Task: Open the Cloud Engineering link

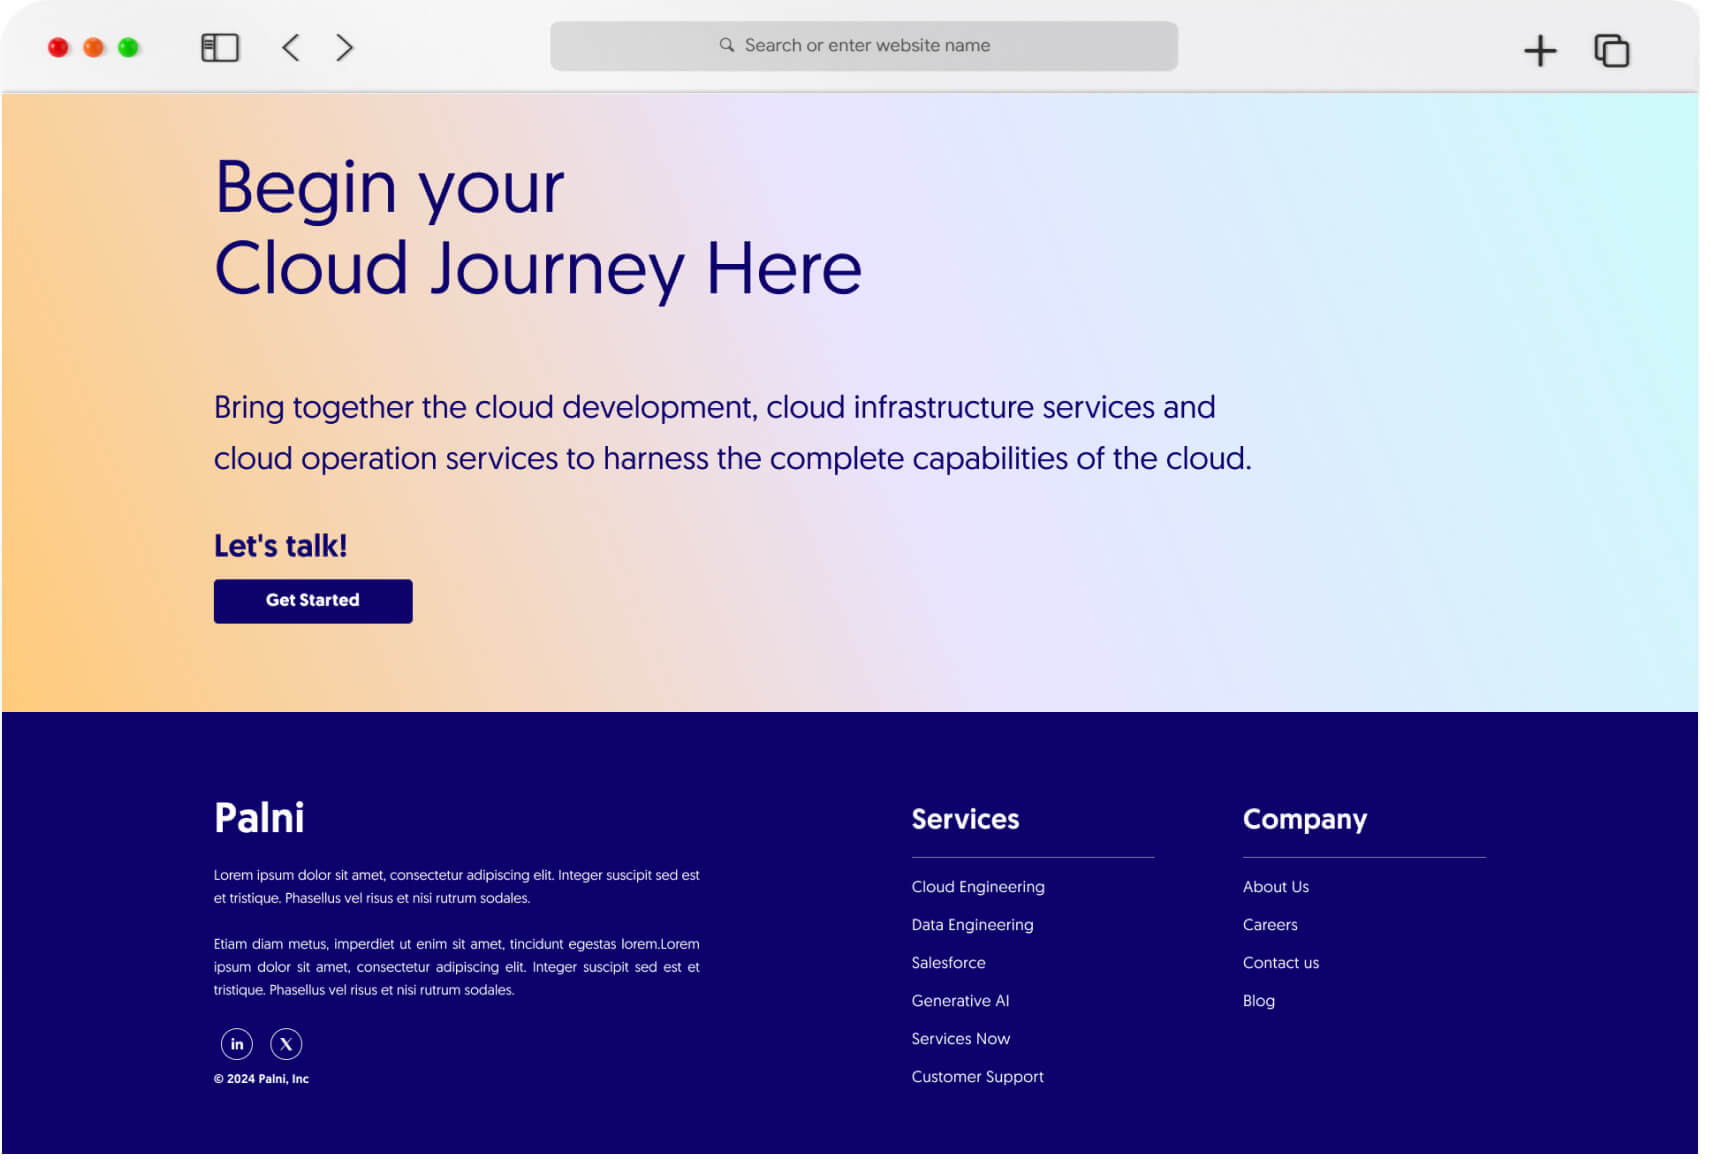Action: pos(977,886)
